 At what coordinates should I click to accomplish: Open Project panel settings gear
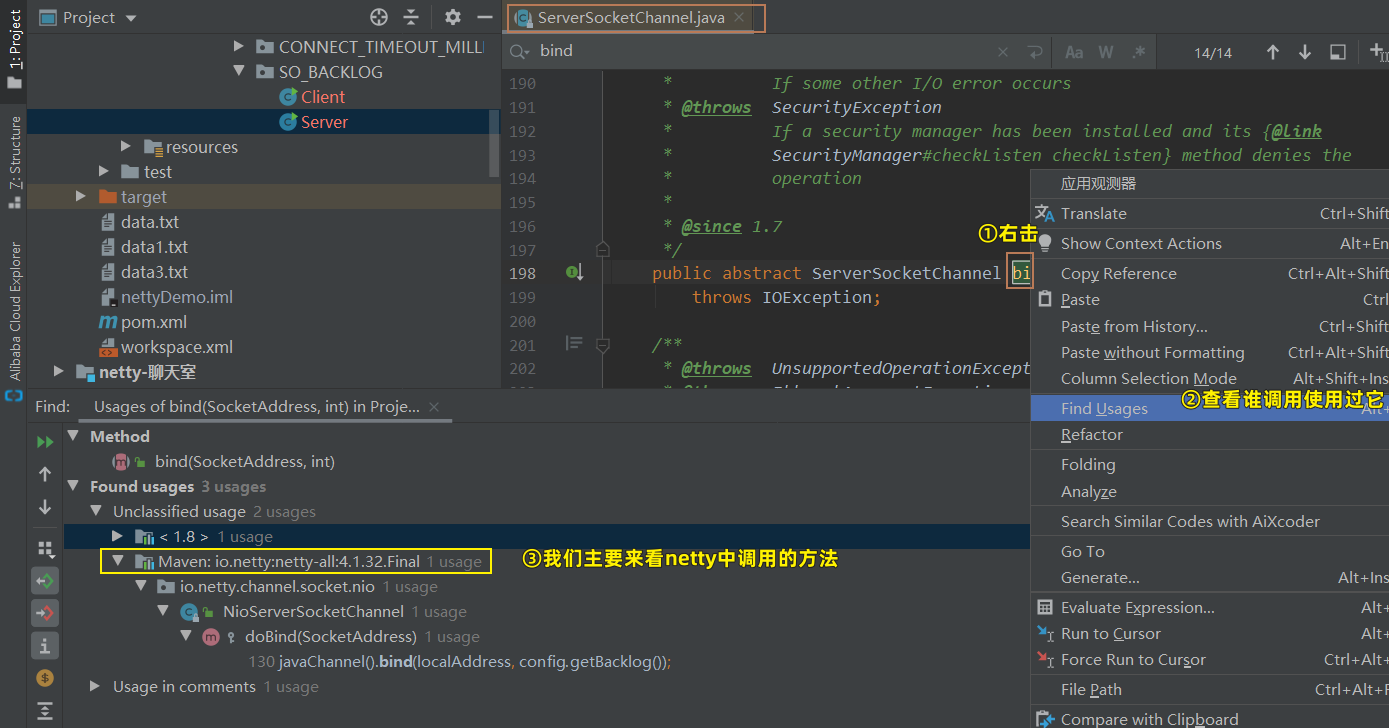(x=453, y=17)
